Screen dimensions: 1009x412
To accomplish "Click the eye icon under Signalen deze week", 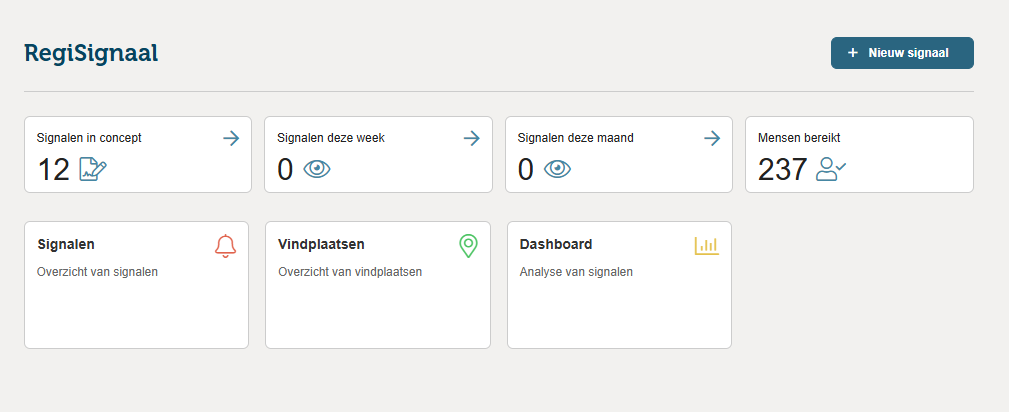I will 316,169.
